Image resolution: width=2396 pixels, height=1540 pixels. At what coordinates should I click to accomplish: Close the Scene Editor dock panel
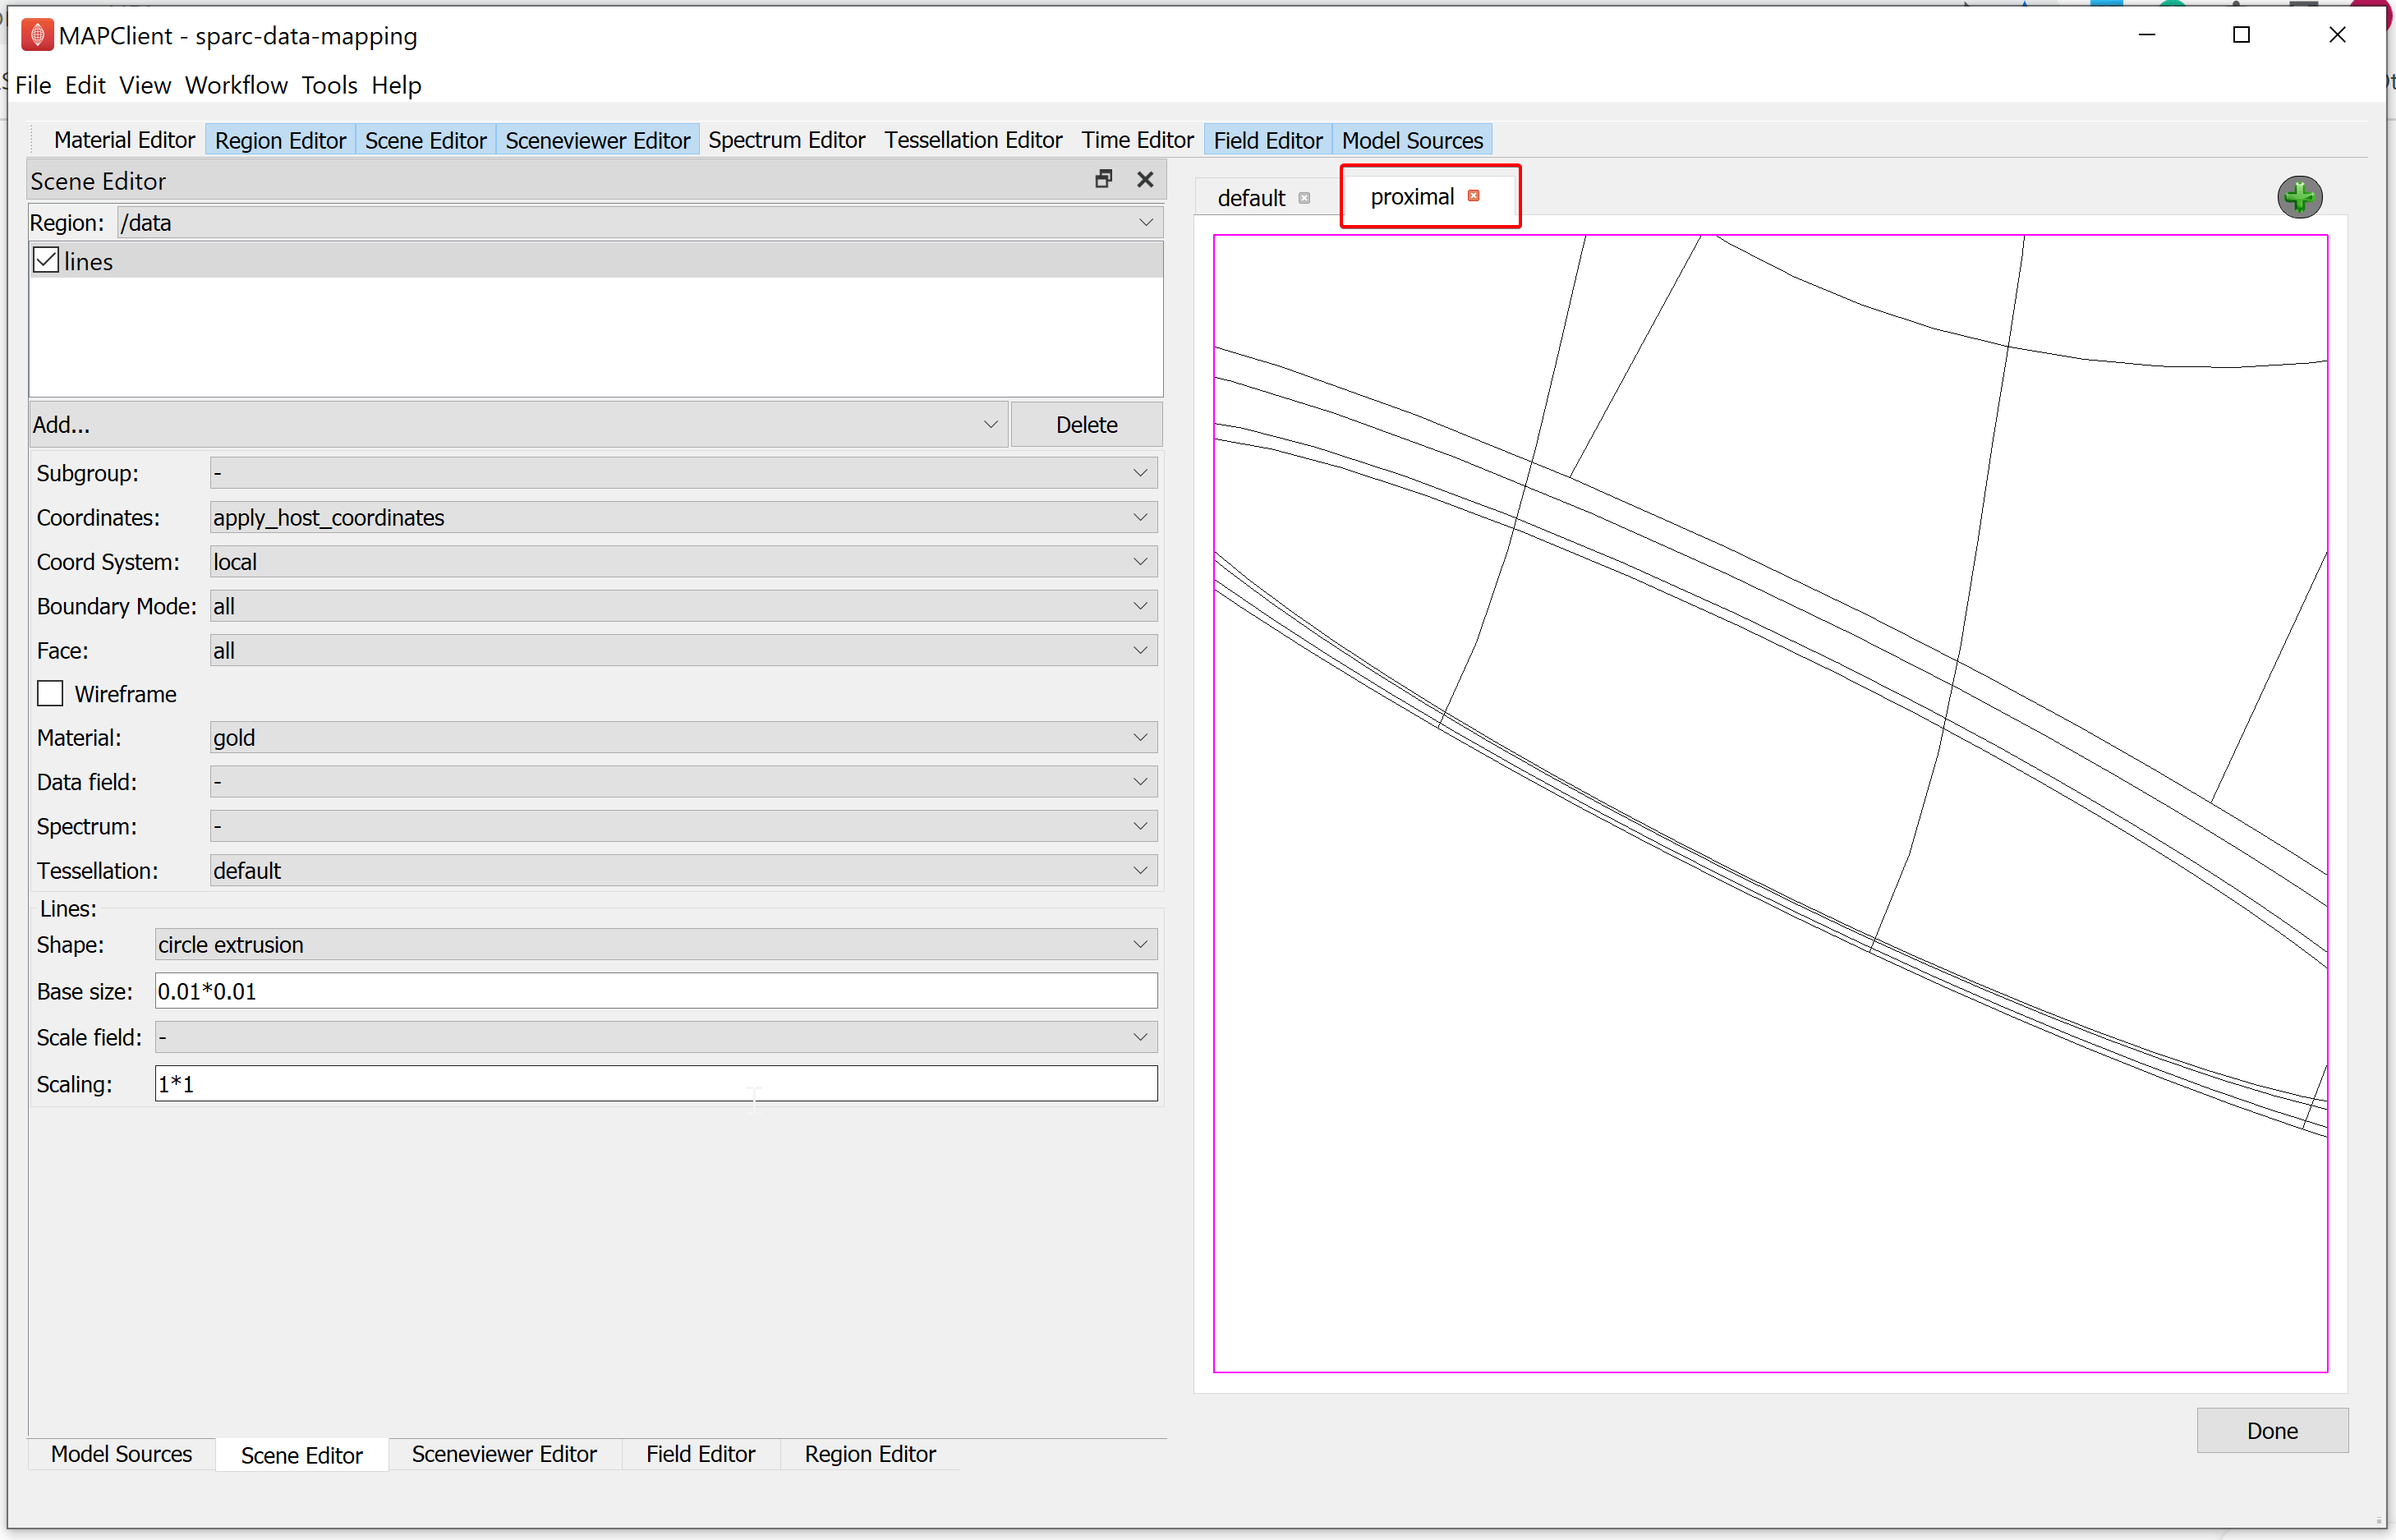pos(1146,179)
